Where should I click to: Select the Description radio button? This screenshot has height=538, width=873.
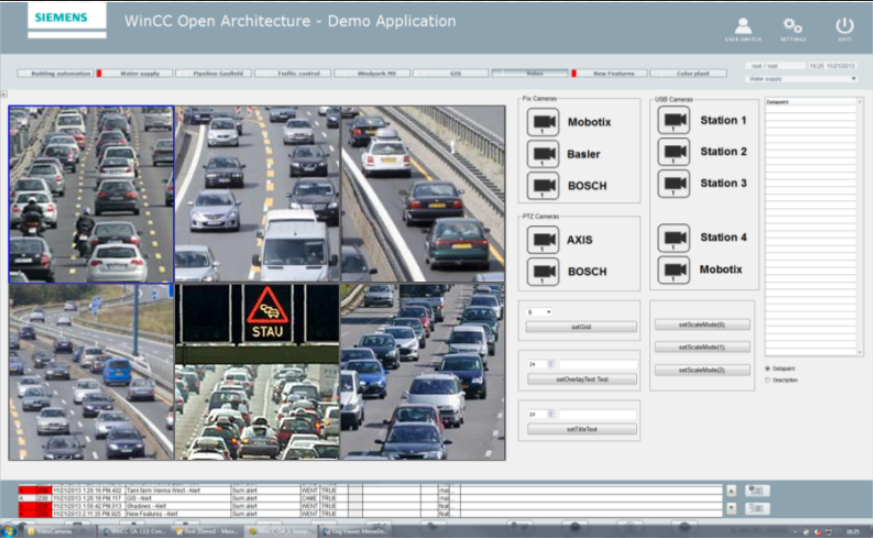coord(768,380)
